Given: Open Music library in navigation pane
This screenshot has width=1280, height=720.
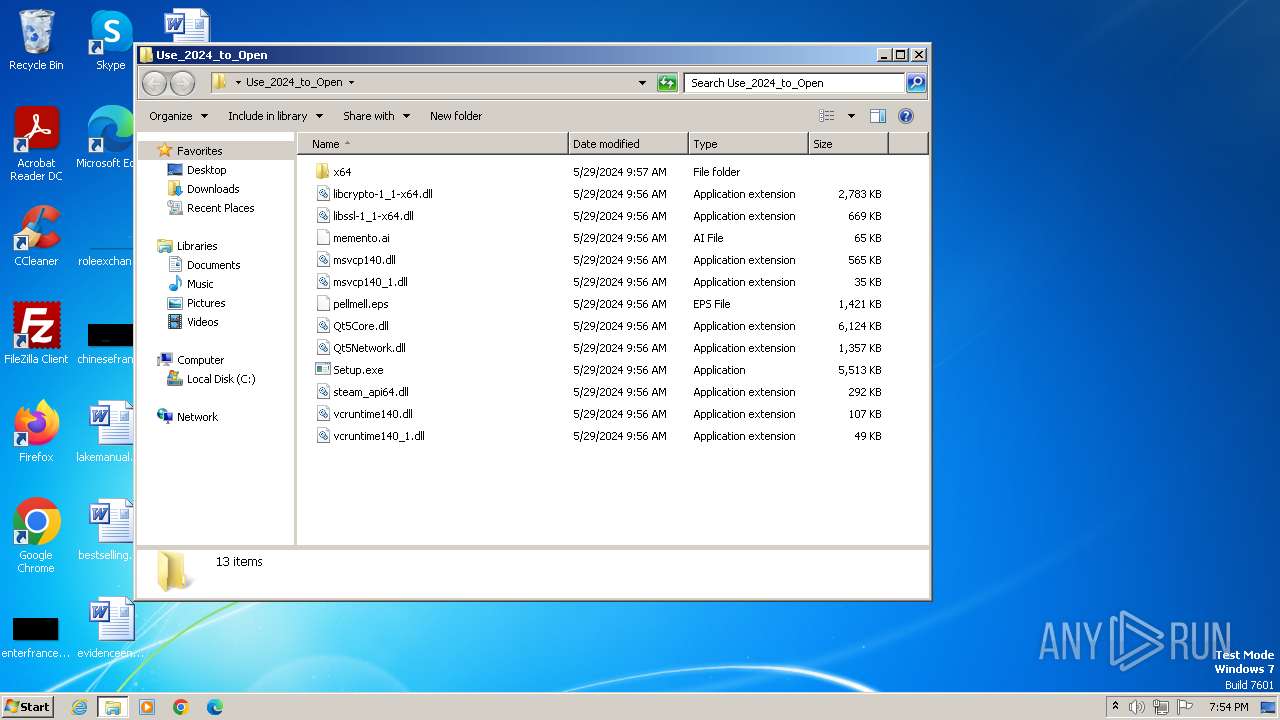Looking at the screenshot, I should coord(200,284).
